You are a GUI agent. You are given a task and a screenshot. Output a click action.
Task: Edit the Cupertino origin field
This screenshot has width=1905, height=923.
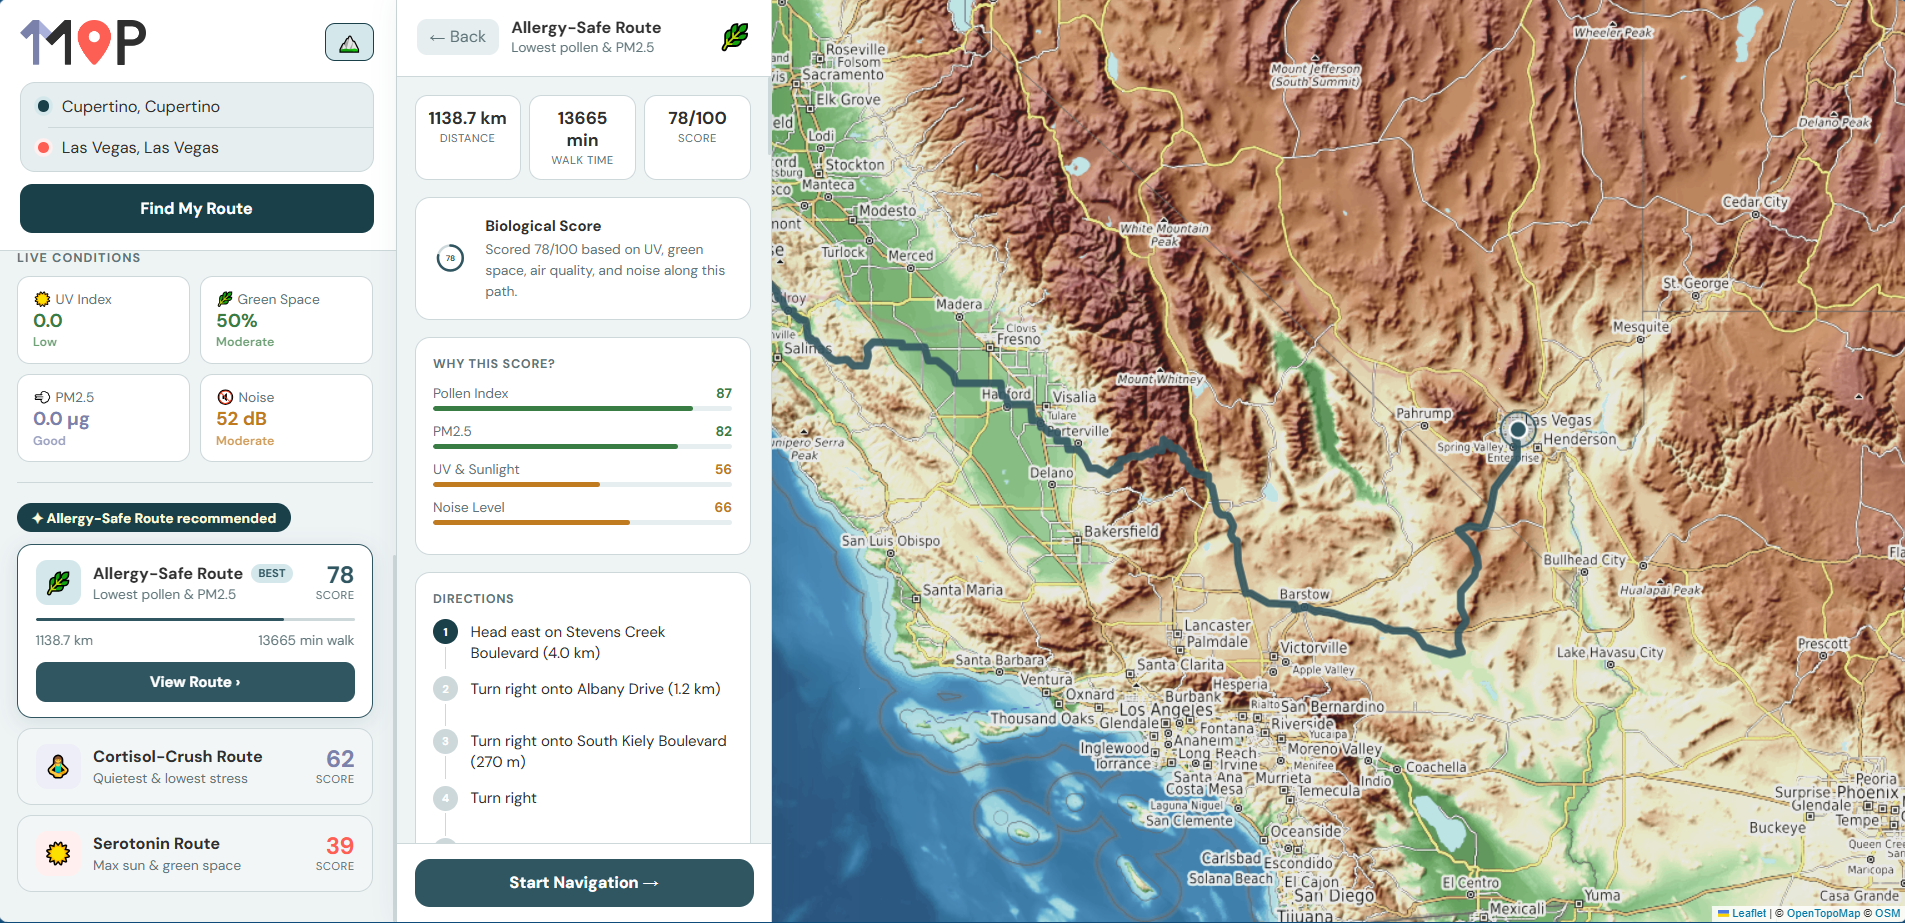coord(197,106)
